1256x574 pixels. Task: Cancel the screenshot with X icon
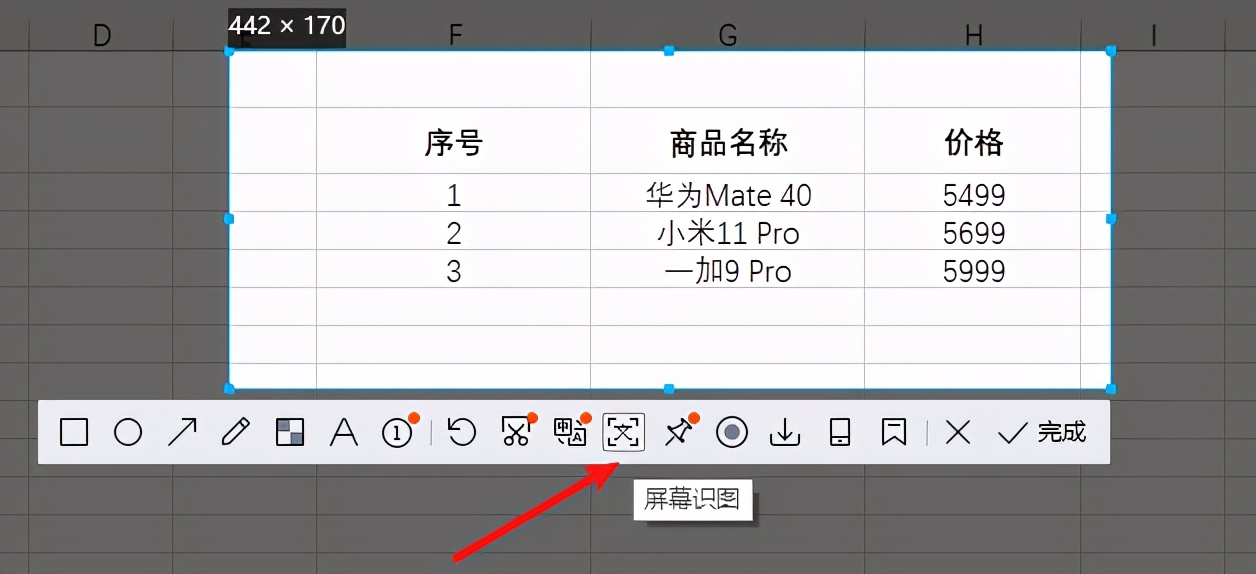pyautogui.click(x=958, y=432)
